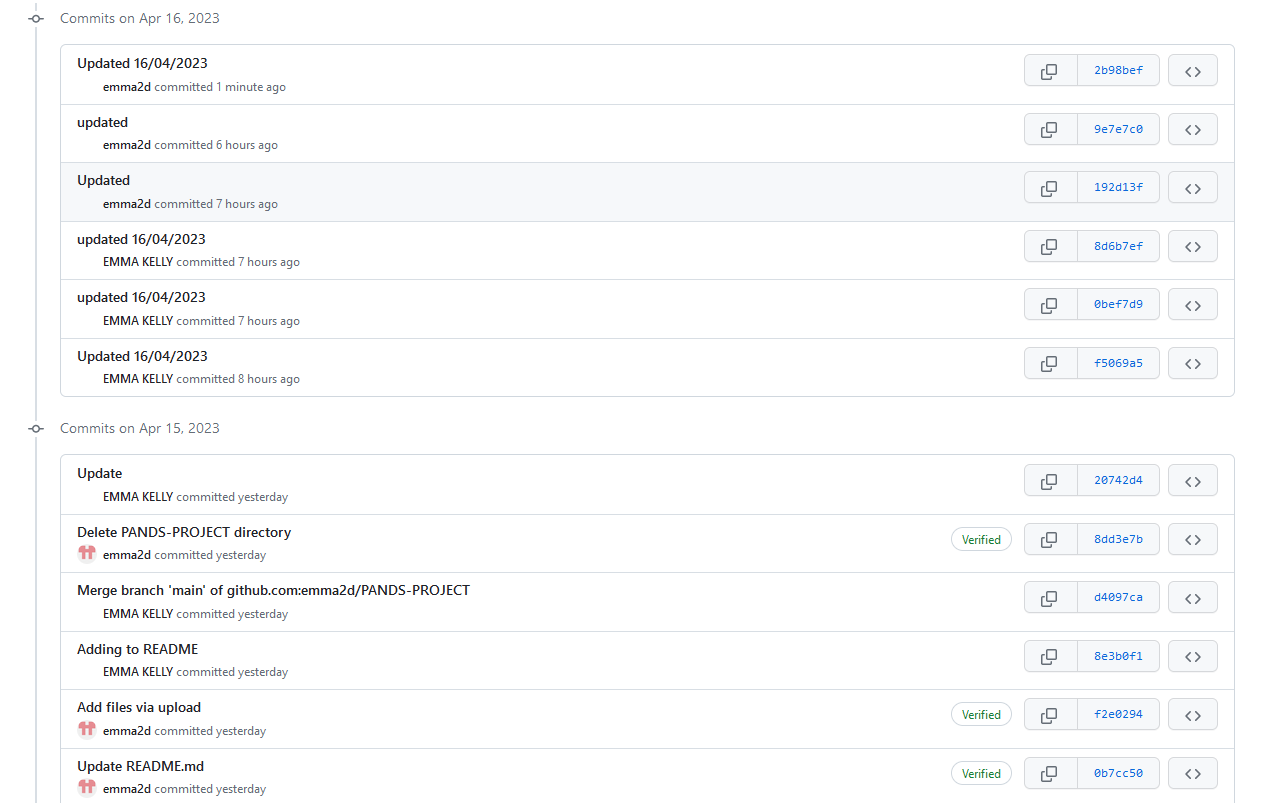Screen dimensions: 1288x803
Task: View emma2d's profile from latest commit
Action: [x=127, y=87]
